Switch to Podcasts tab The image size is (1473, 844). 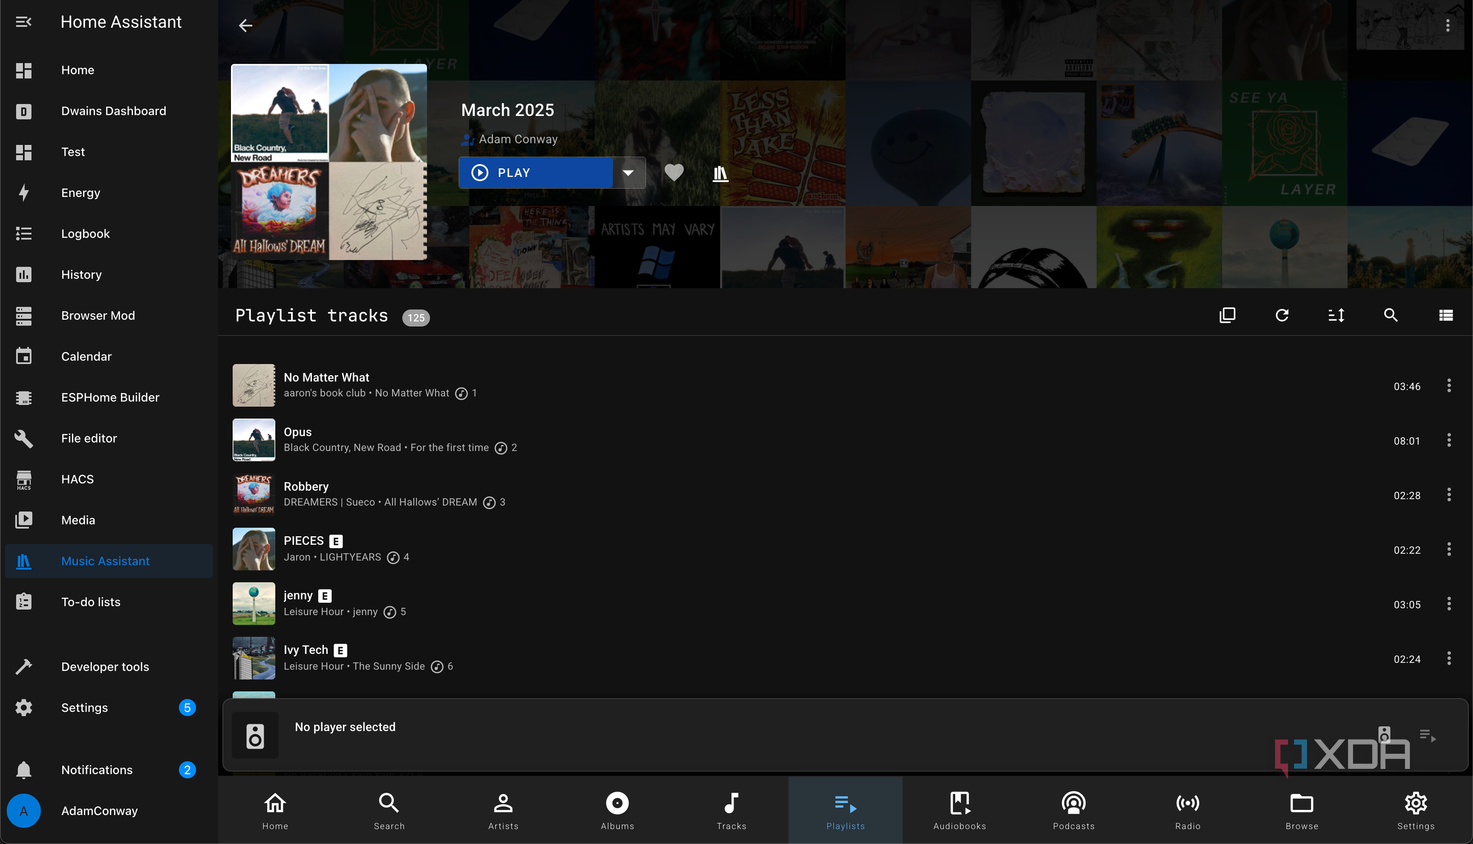1073,810
